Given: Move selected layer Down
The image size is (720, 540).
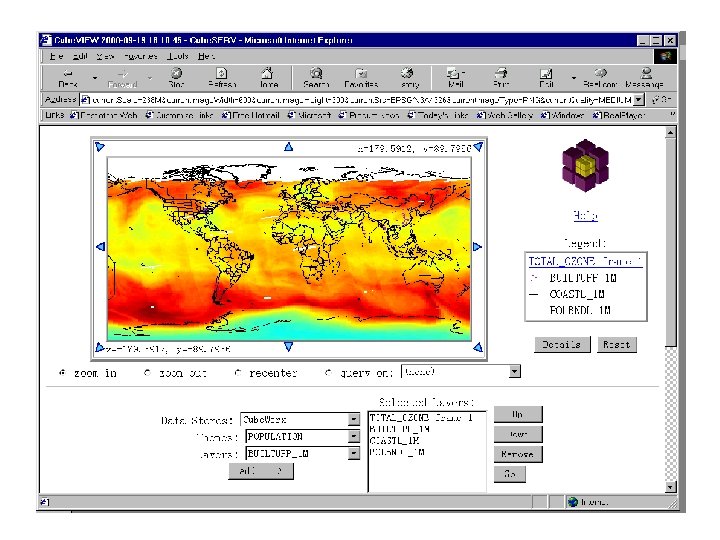Looking at the screenshot, I should click(518, 434).
